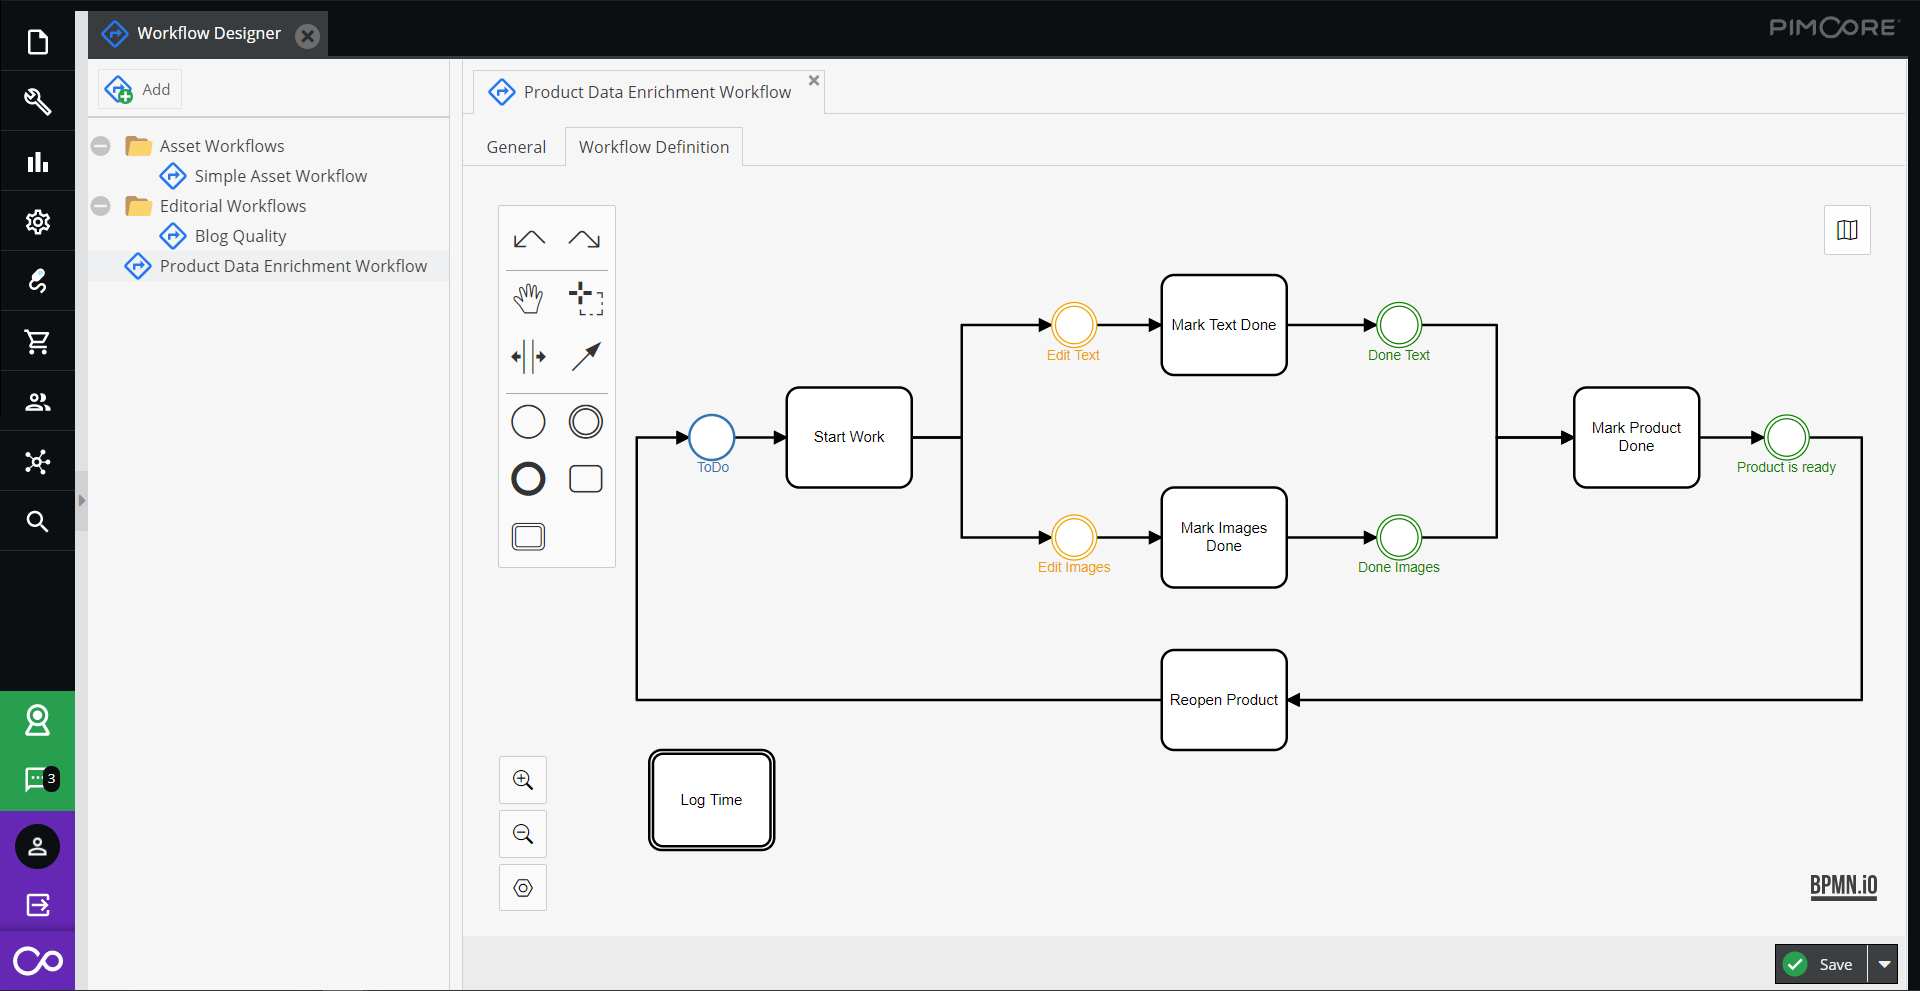The height and width of the screenshot is (991, 1920).
Task: Switch to the General tab
Action: tap(516, 146)
